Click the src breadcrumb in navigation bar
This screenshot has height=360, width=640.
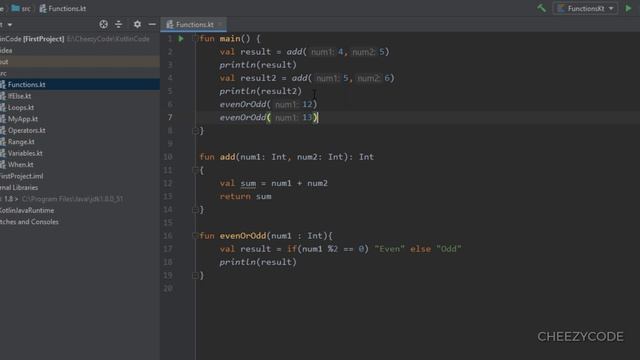21,8
